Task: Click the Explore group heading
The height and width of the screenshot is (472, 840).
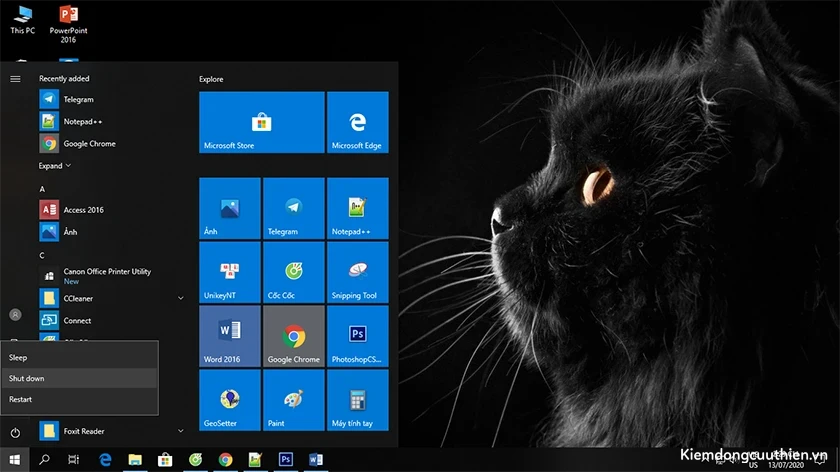Action: [211, 79]
